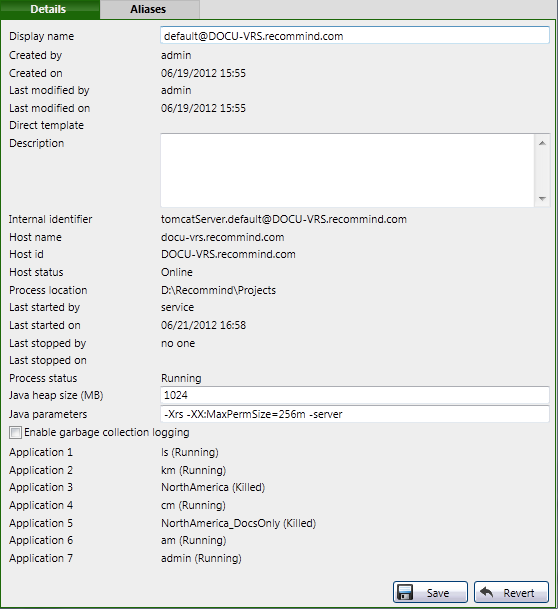The image size is (558, 609).
Task: Click the 'Application 3' label
Action: [x=41, y=487]
